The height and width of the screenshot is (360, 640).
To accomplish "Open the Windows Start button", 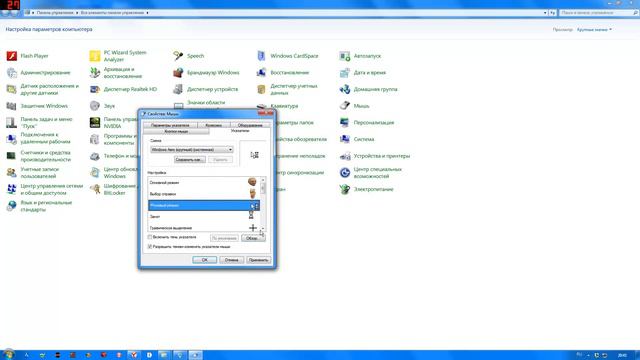I will point(8,355).
